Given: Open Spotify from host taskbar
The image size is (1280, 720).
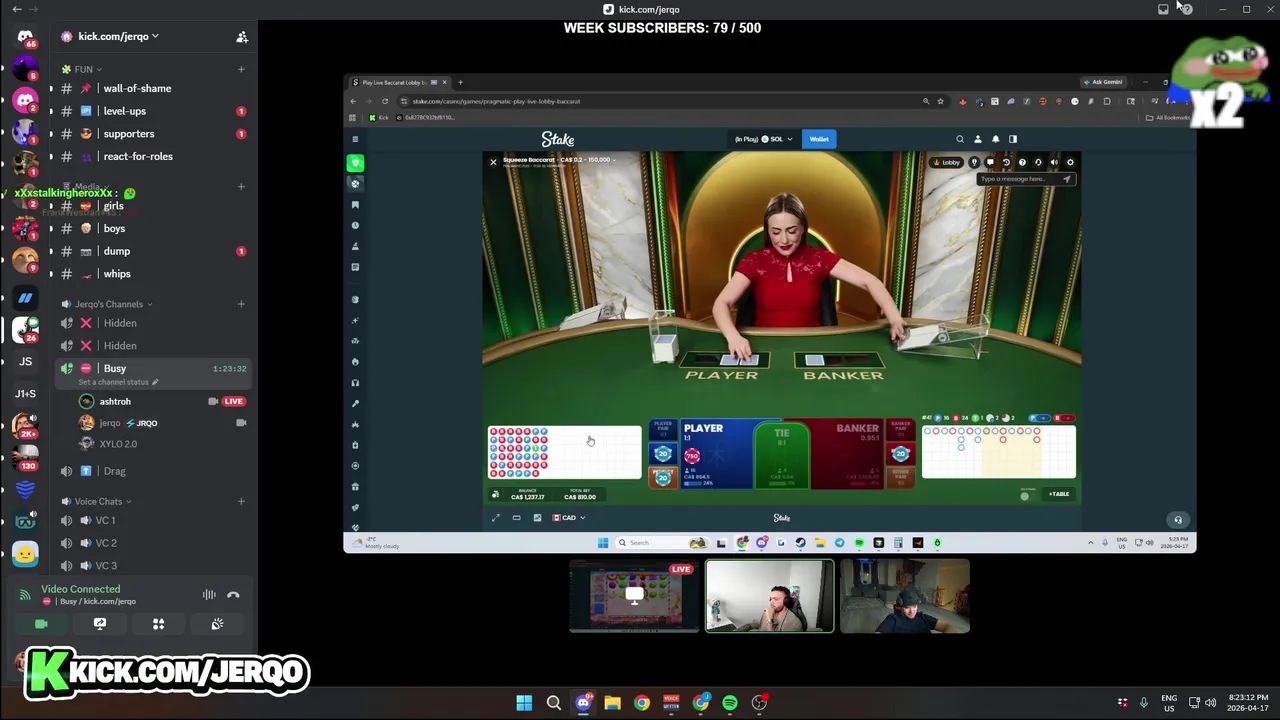Looking at the screenshot, I should click(730, 703).
